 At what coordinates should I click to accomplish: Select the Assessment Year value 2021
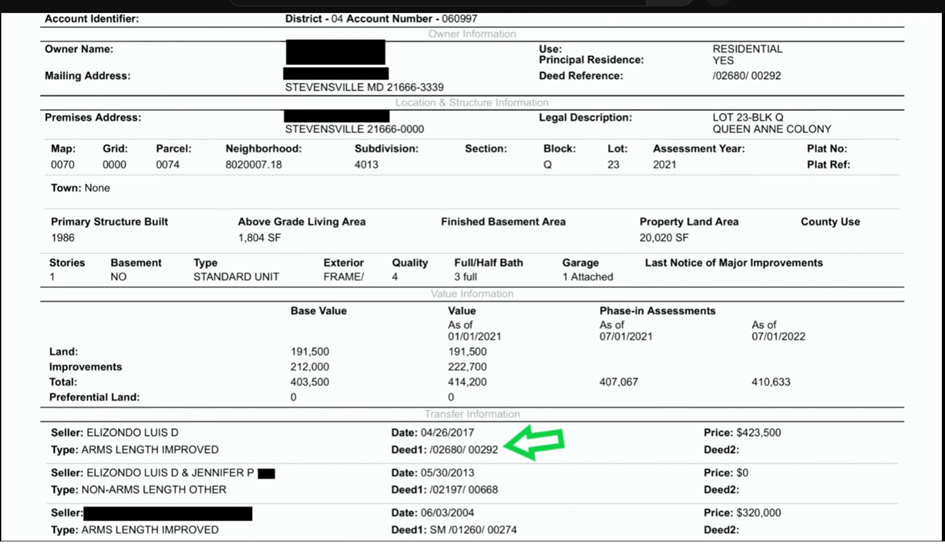coord(665,164)
